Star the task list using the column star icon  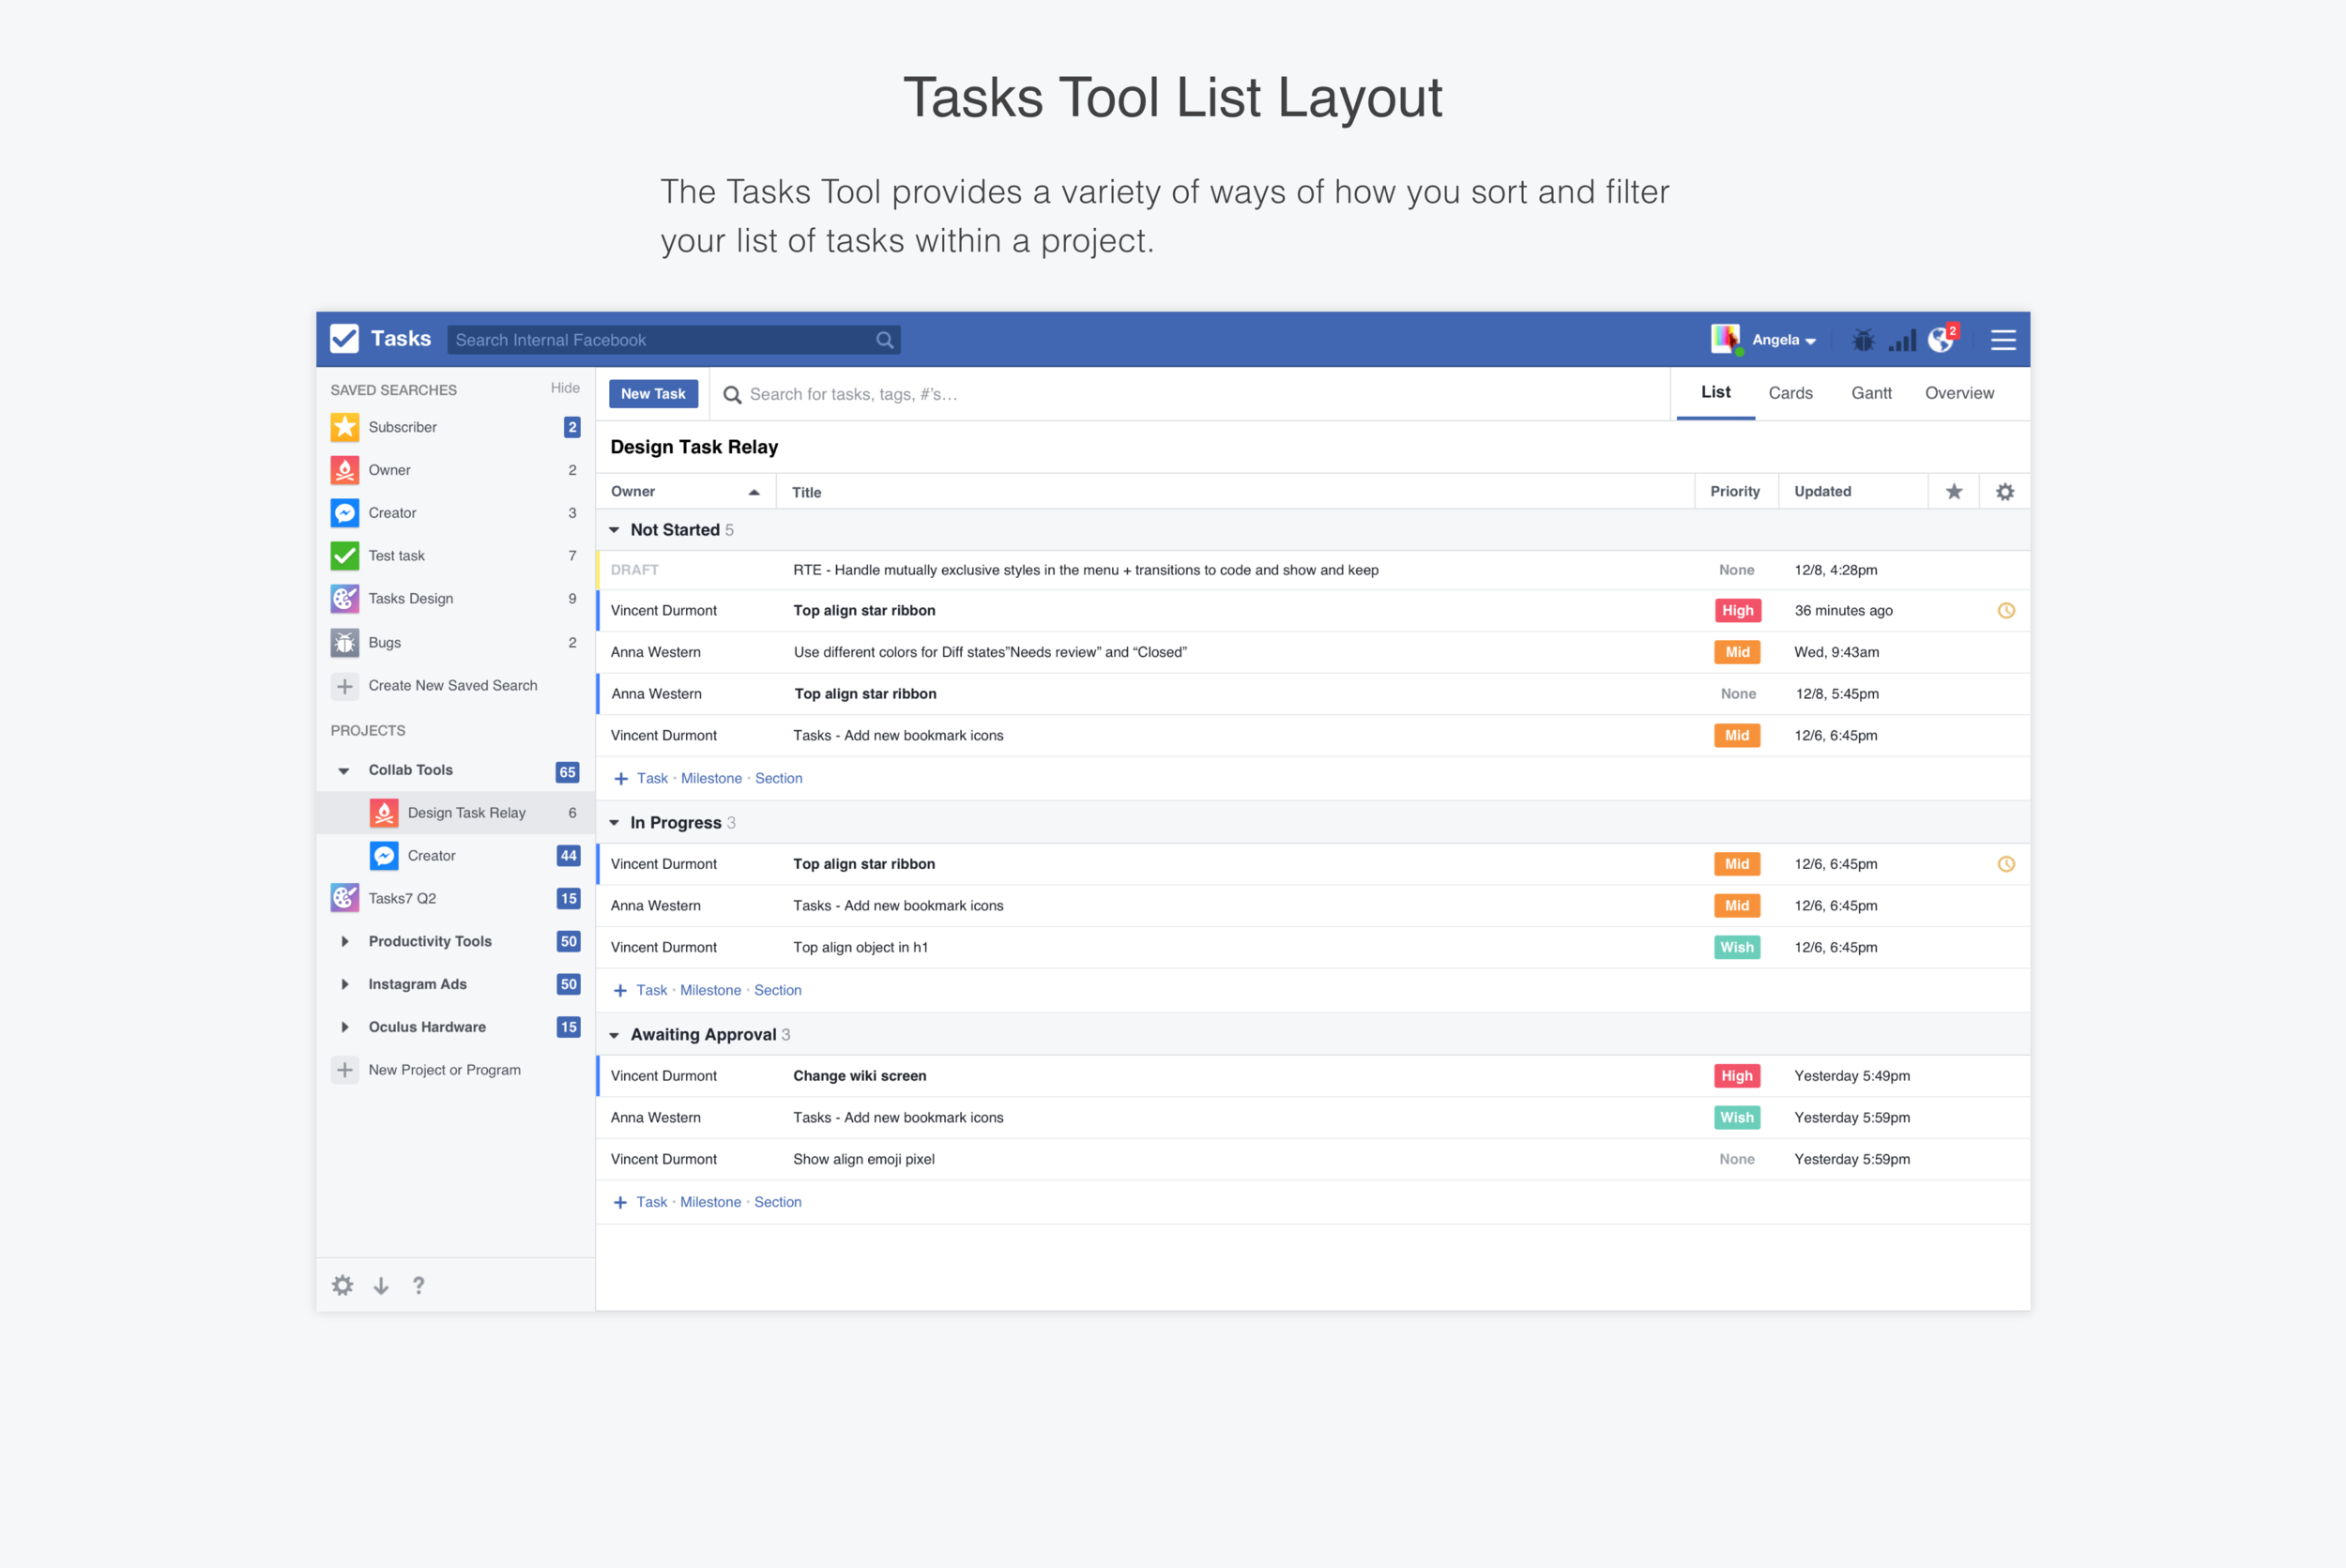1953,491
